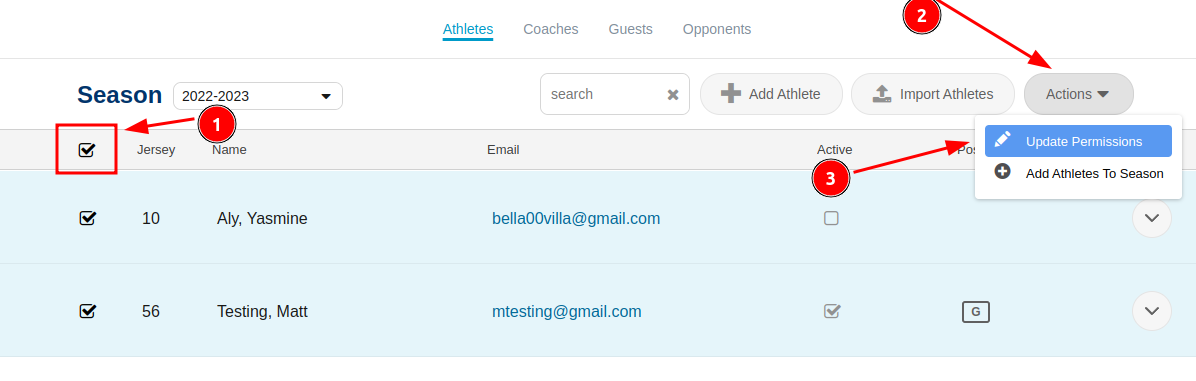Uncheck the row checkbox for Testing, Matt
This screenshot has width=1196, height=381.
click(x=87, y=311)
